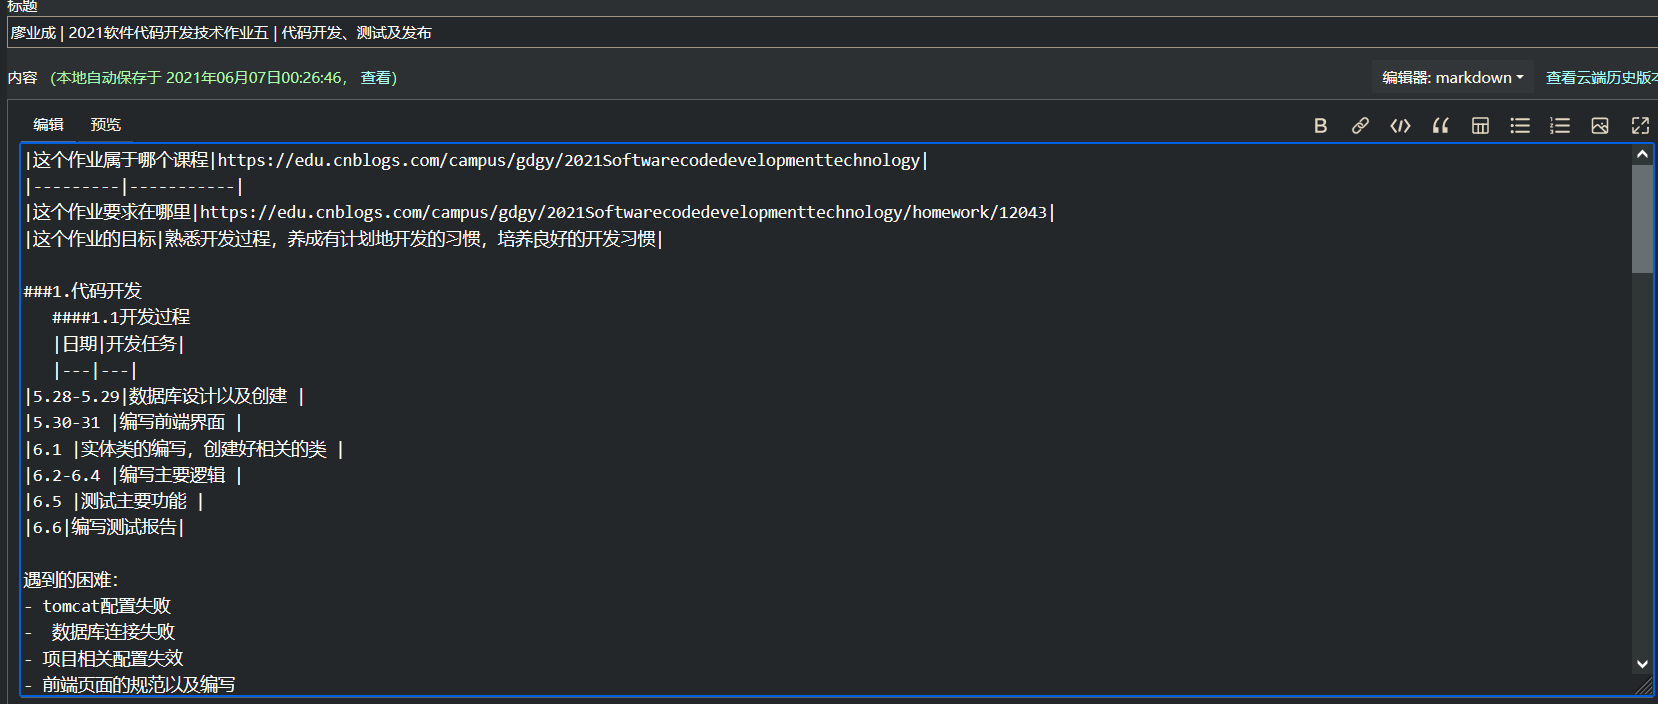This screenshot has width=1658, height=704.
Task: Insert a code block with the code icon
Action: point(1400,126)
